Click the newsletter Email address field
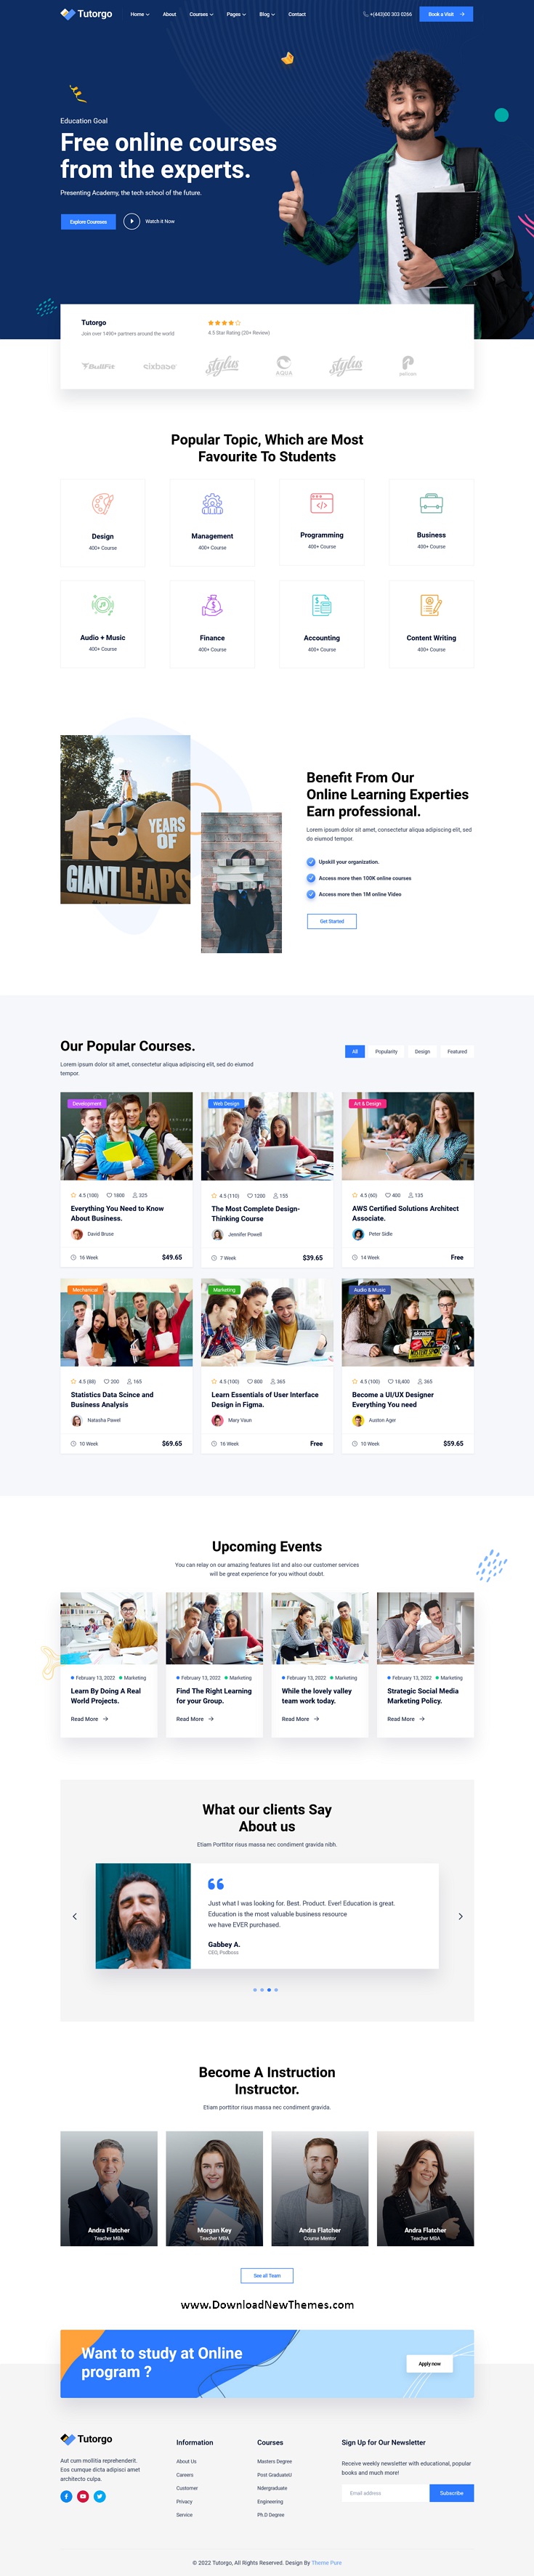534x2576 pixels. (385, 2492)
